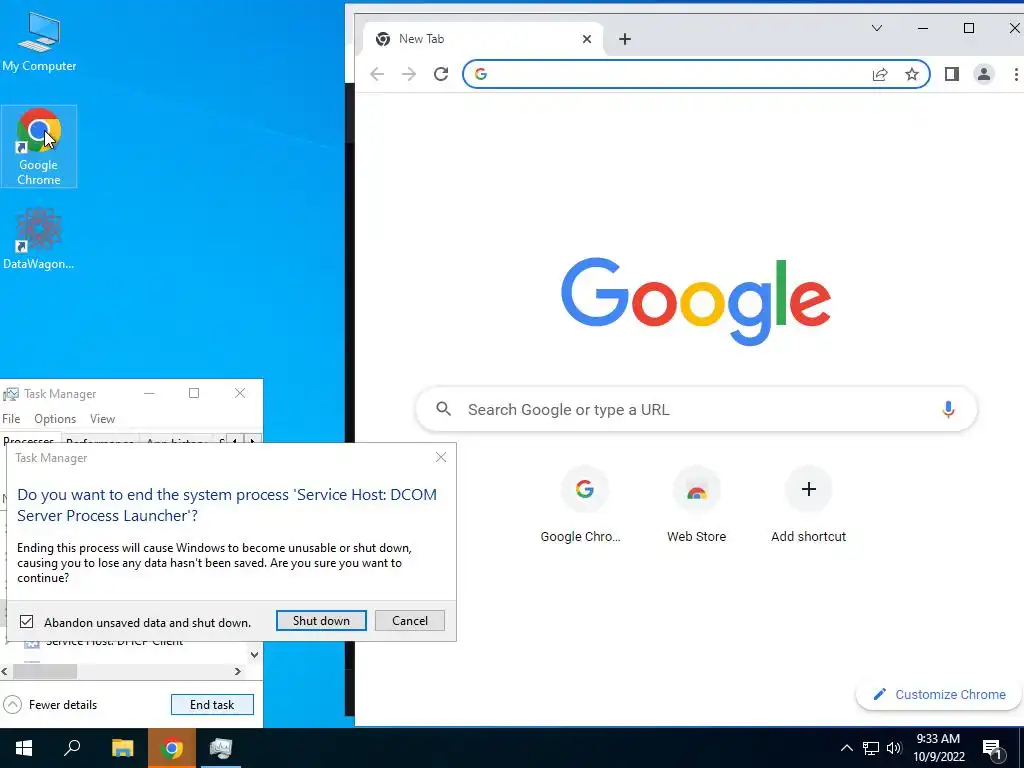Open Task Manager View menu
The height and width of the screenshot is (768, 1024).
coord(103,419)
